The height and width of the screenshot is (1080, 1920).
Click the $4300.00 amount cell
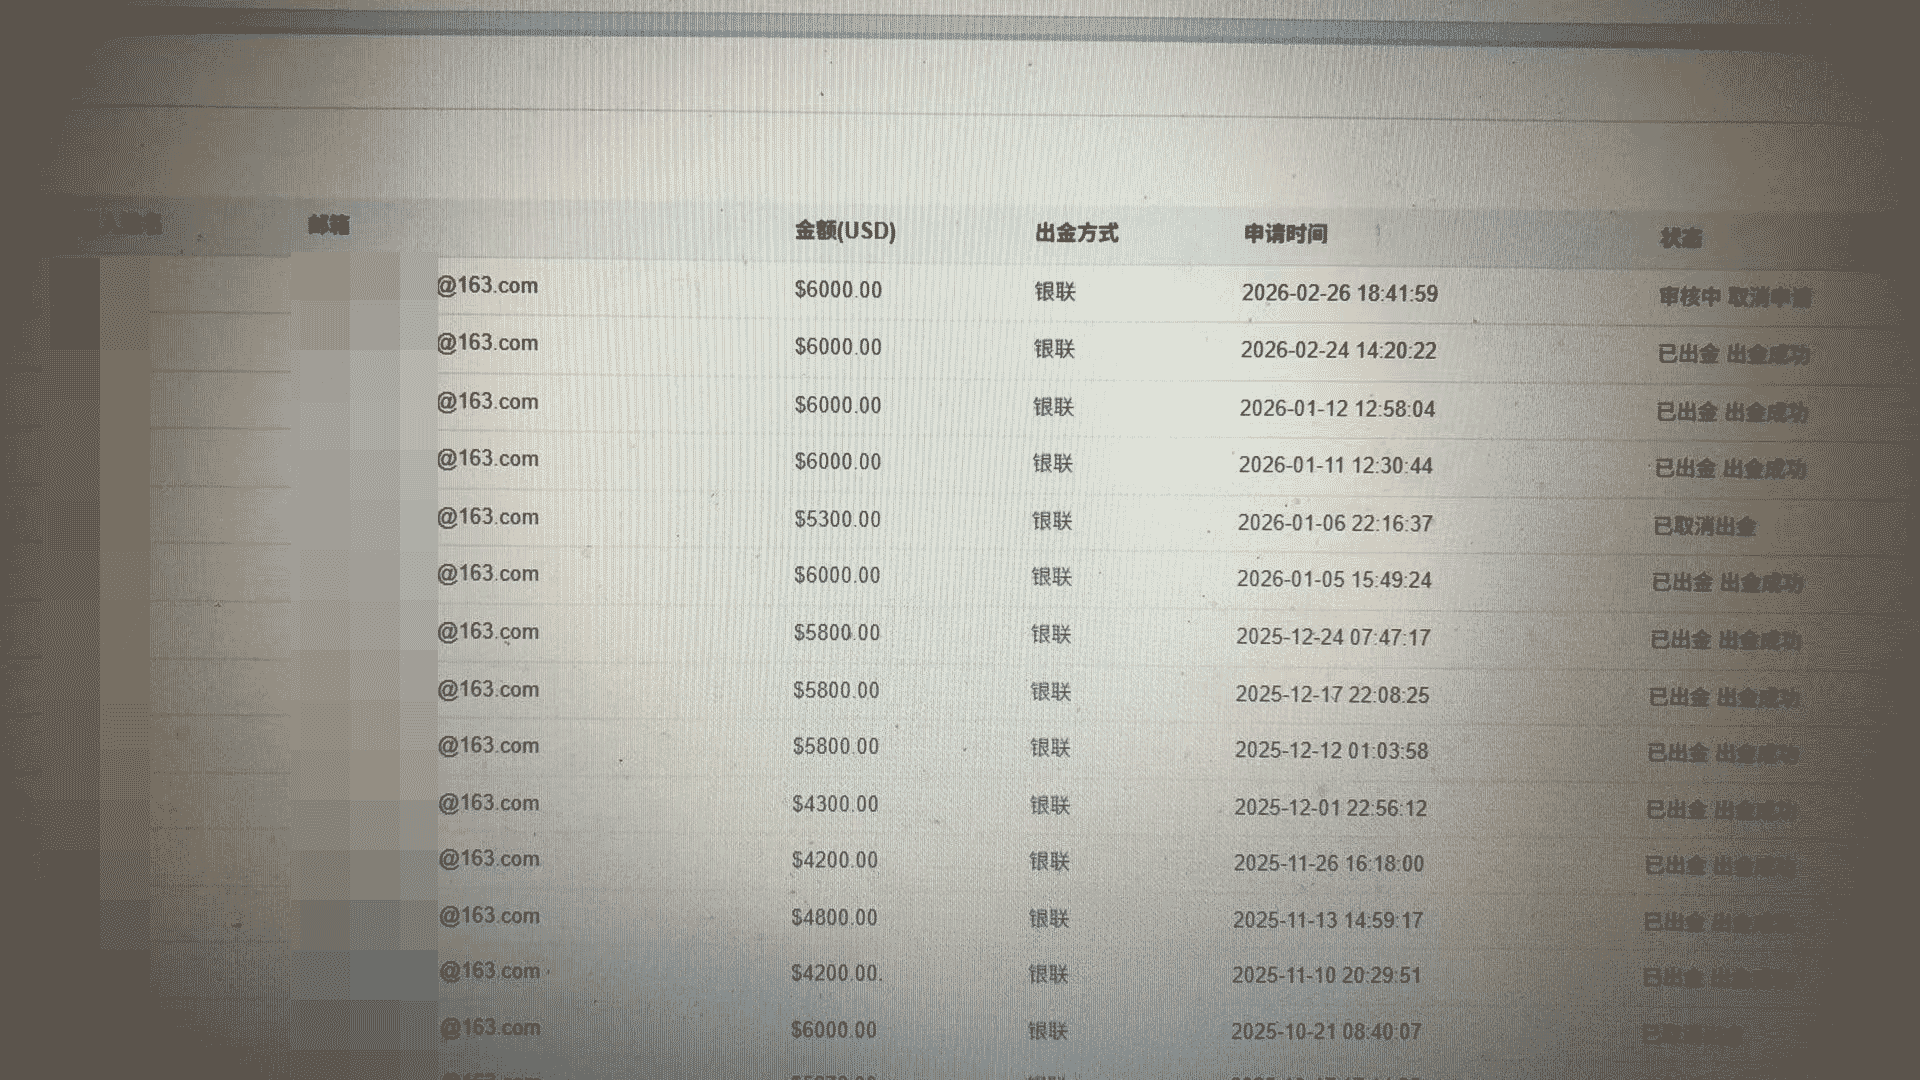coord(834,805)
